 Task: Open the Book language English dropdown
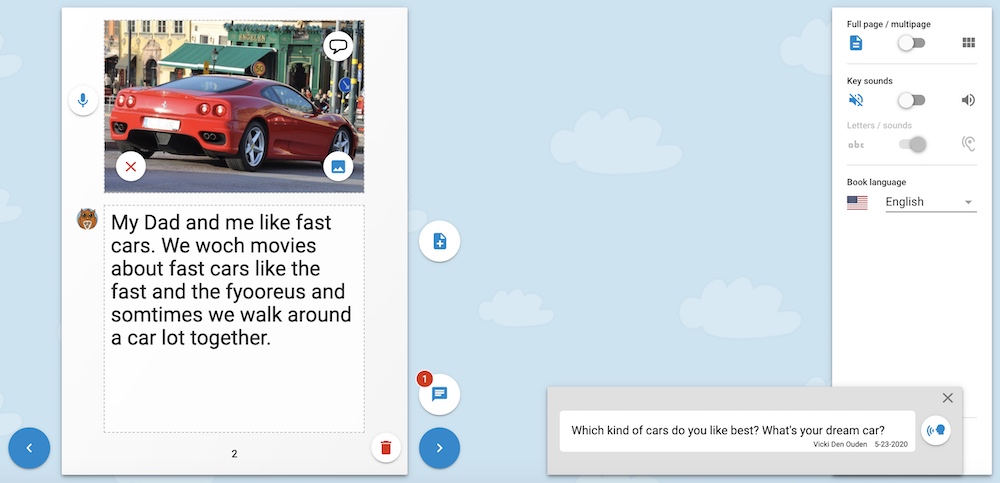click(x=930, y=202)
